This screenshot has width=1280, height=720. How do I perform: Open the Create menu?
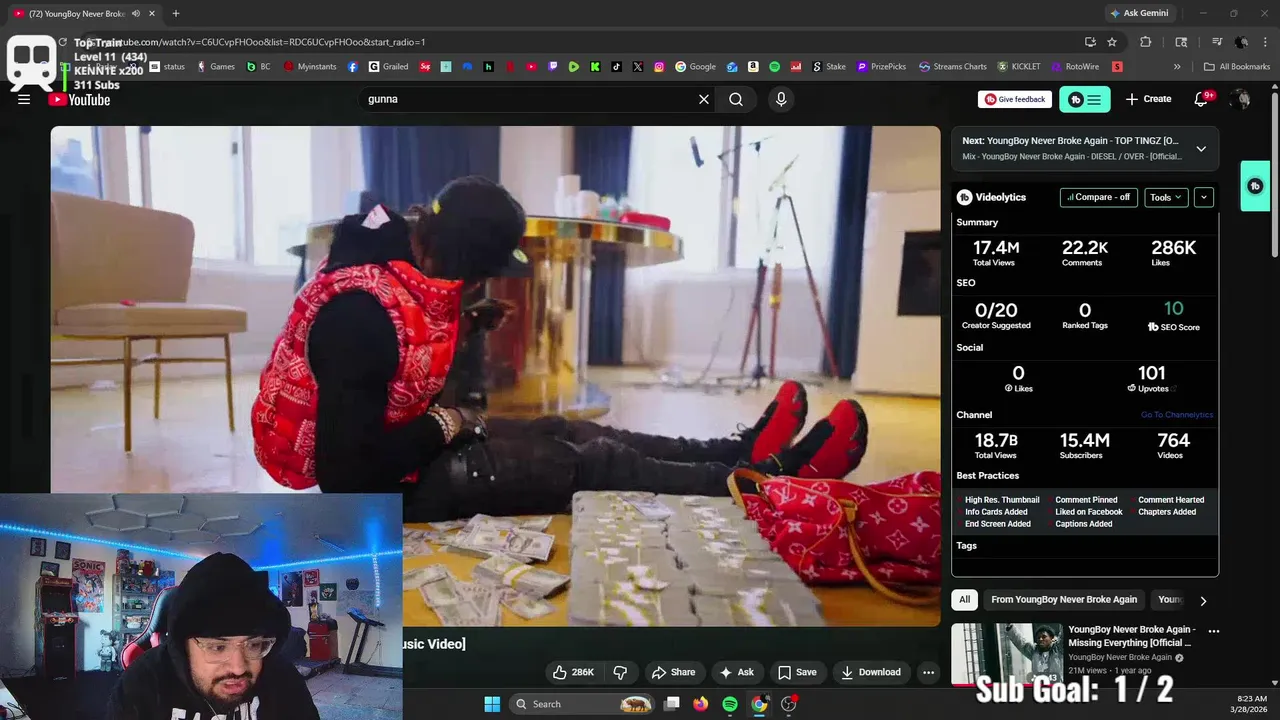[x=1148, y=99]
